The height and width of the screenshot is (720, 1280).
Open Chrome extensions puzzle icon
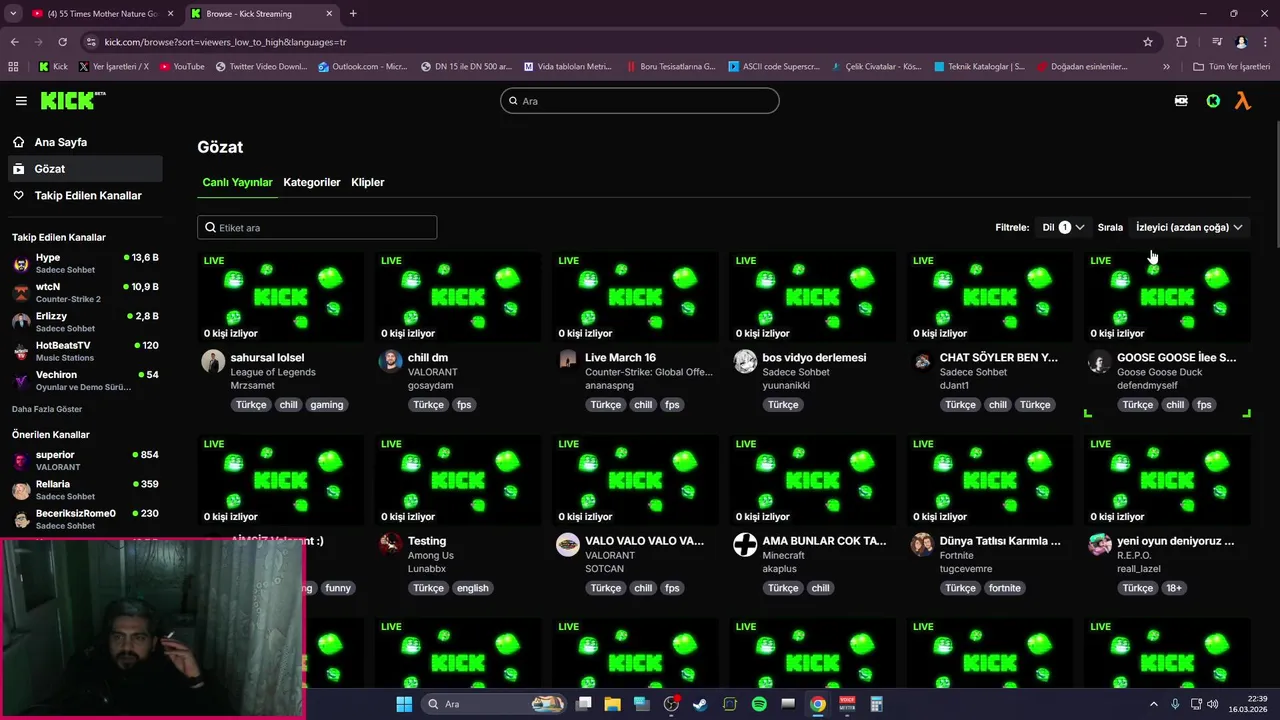click(1181, 42)
